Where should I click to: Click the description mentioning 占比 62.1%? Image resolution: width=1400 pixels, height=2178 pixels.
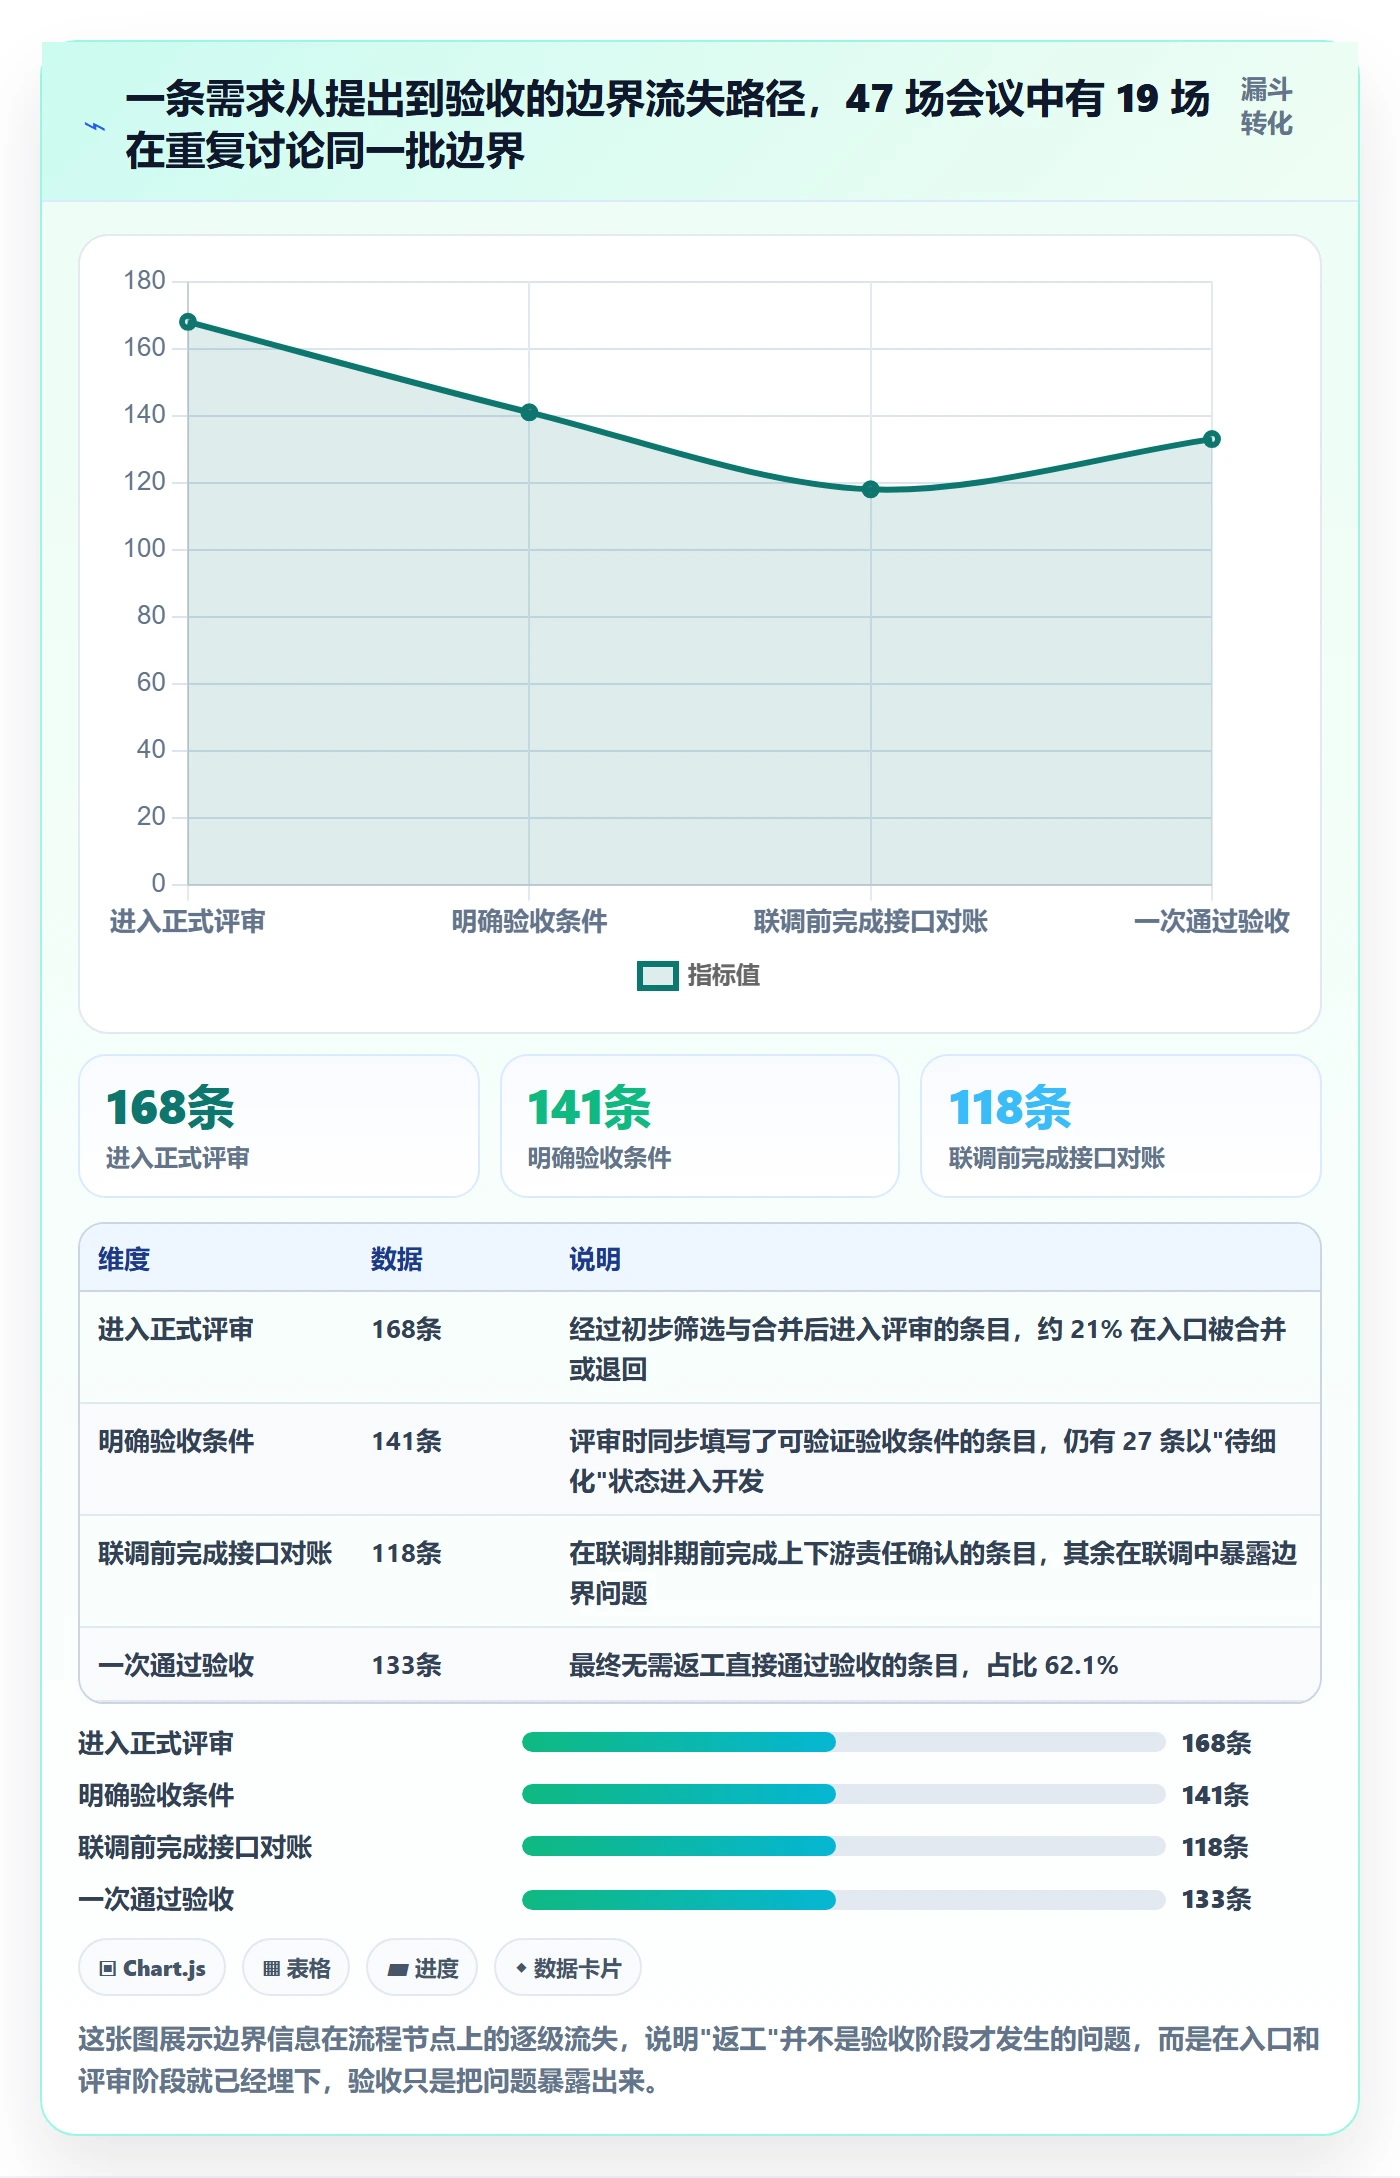point(843,1665)
